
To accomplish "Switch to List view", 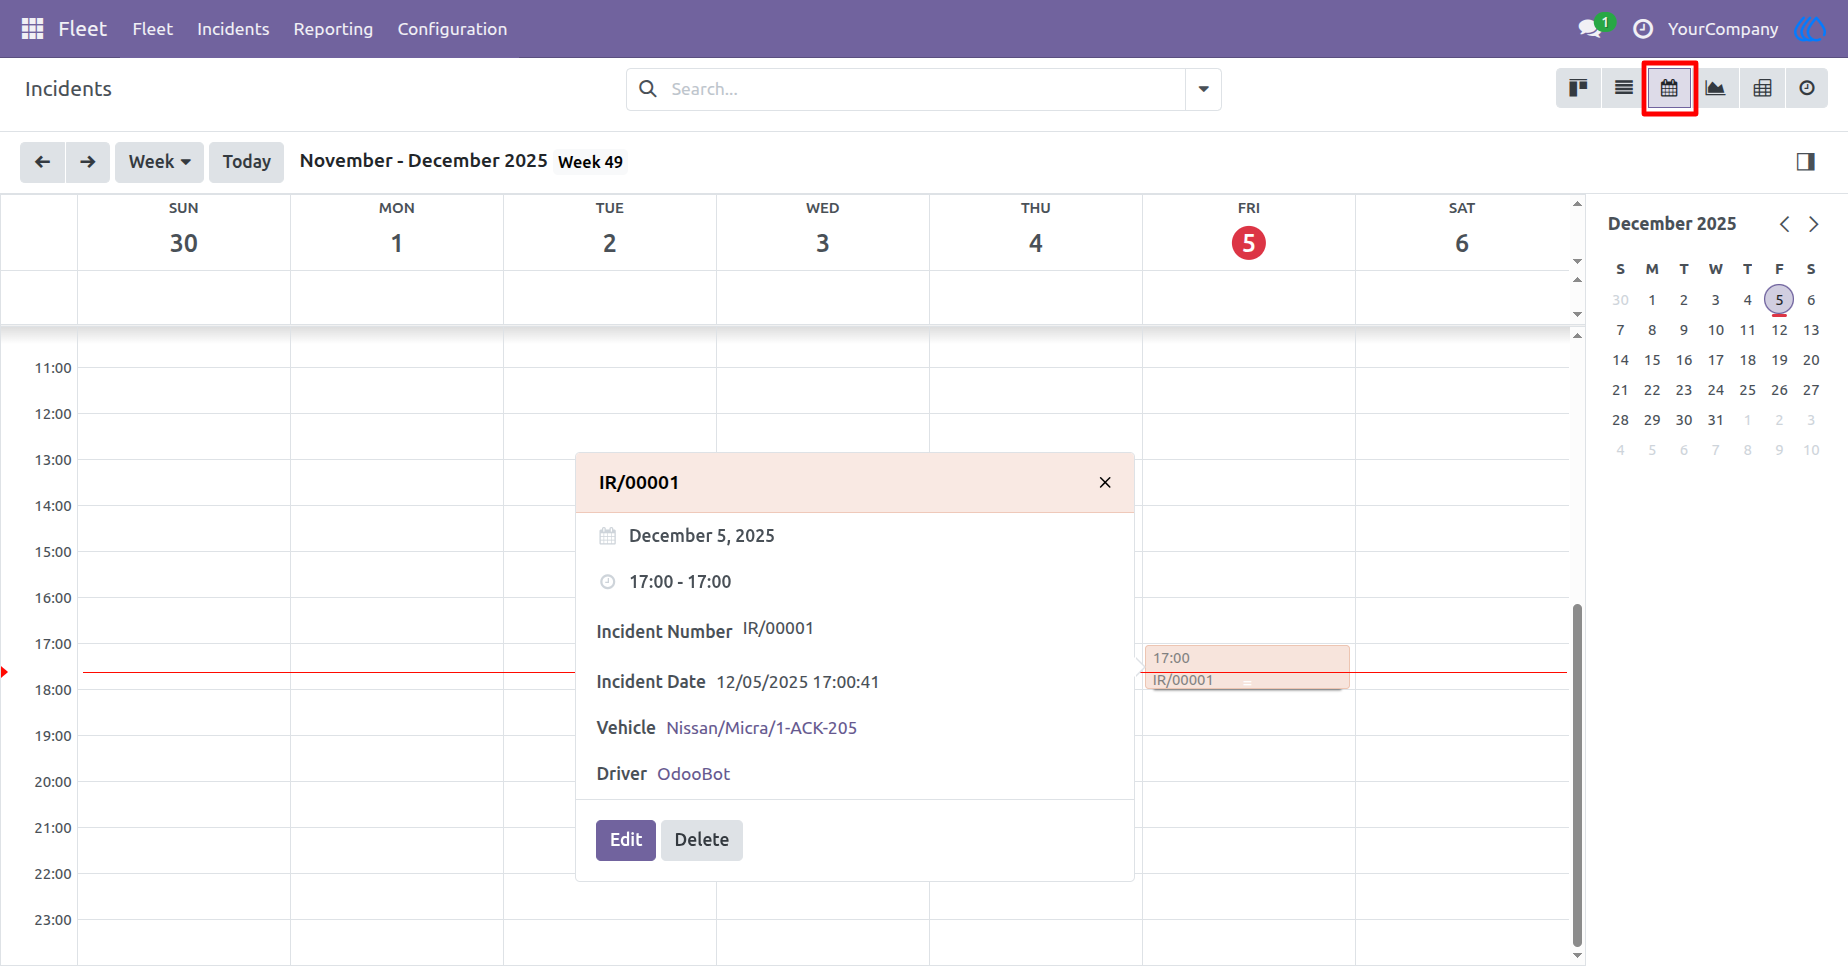I will pyautogui.click(x=1623, y=89).
